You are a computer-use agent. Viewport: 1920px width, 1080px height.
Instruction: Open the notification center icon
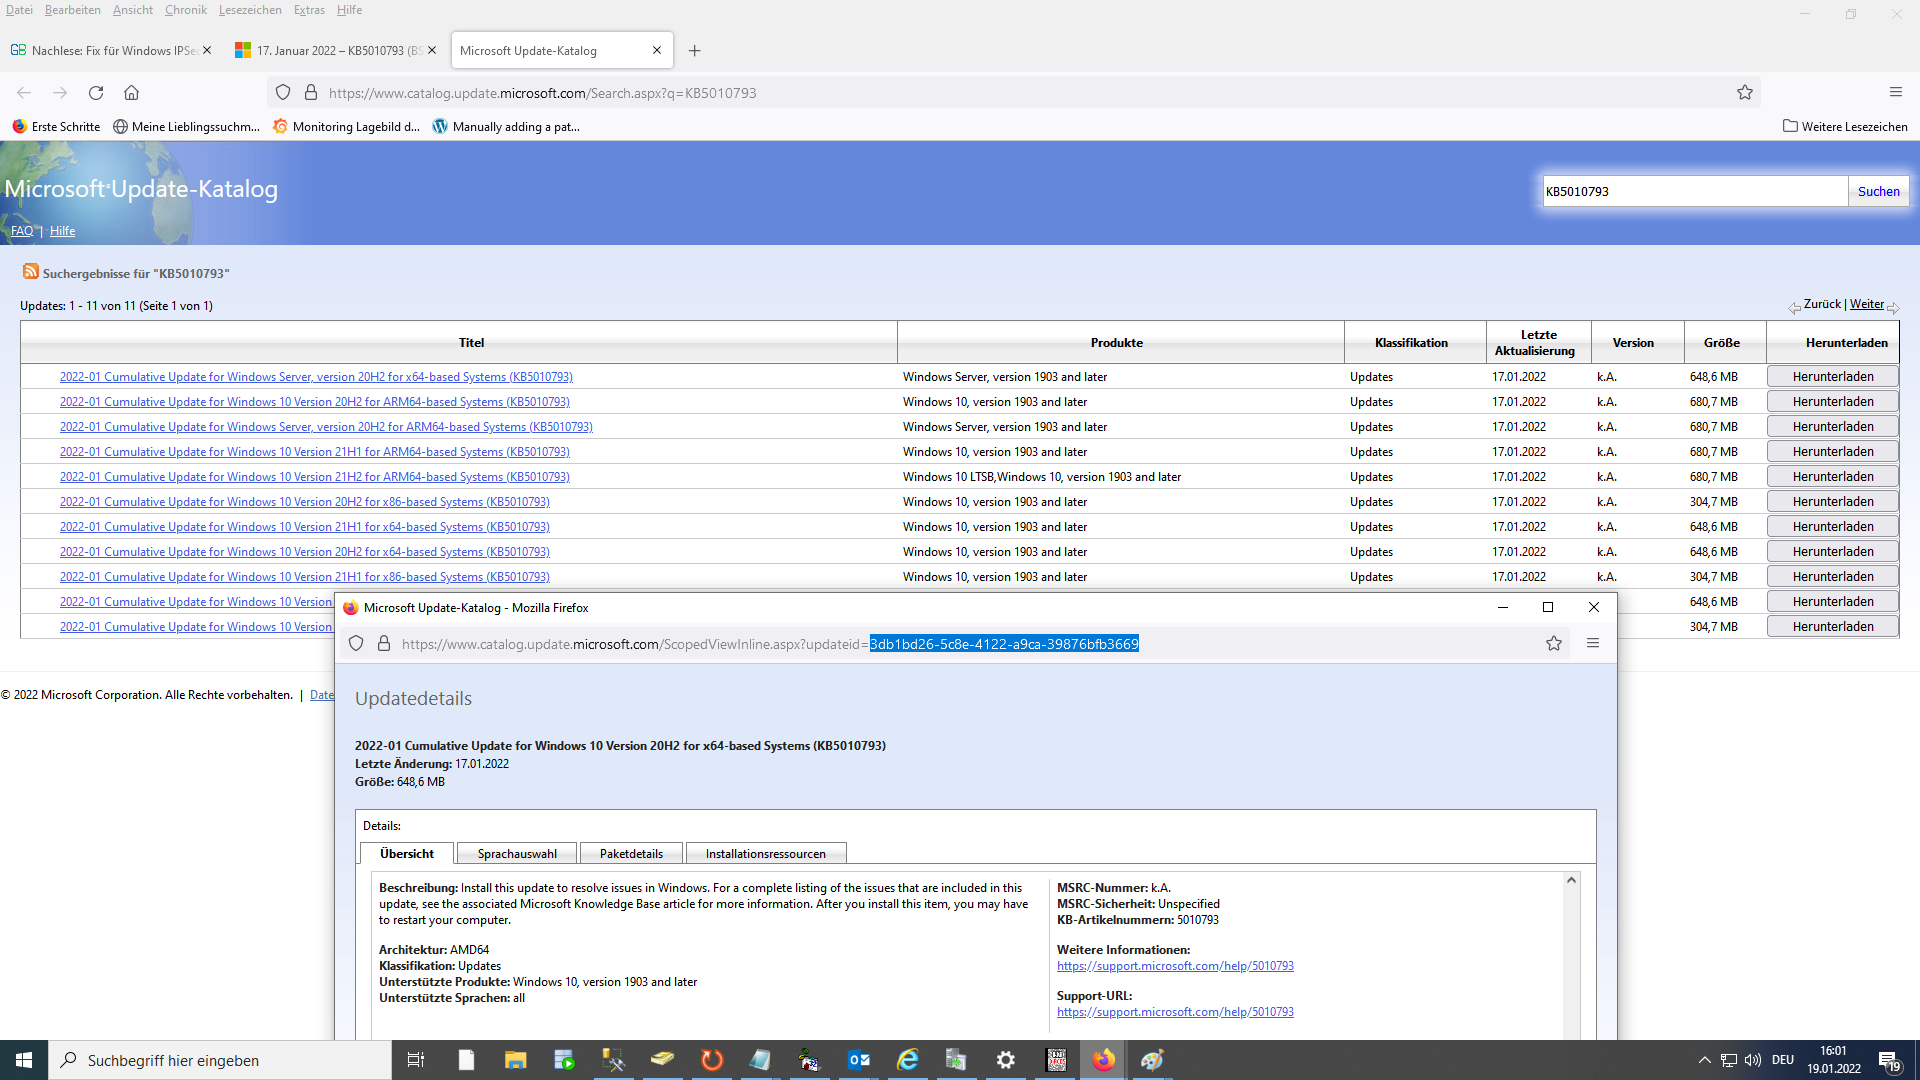coord(1889,1060)
